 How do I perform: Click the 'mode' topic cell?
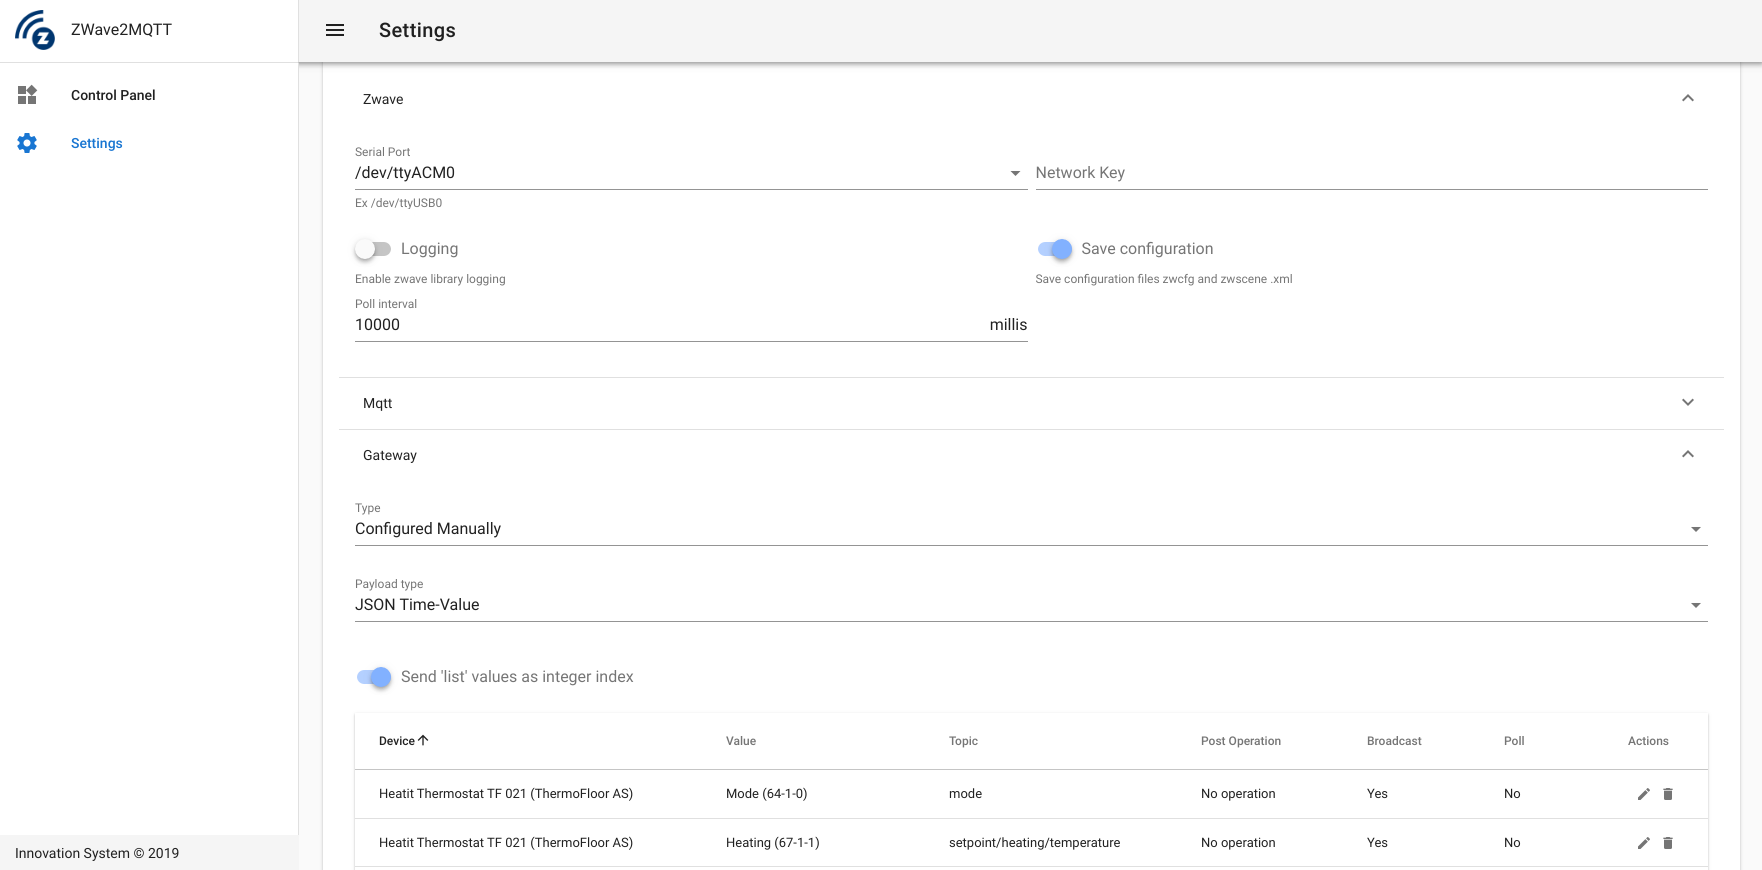point(965,794)
